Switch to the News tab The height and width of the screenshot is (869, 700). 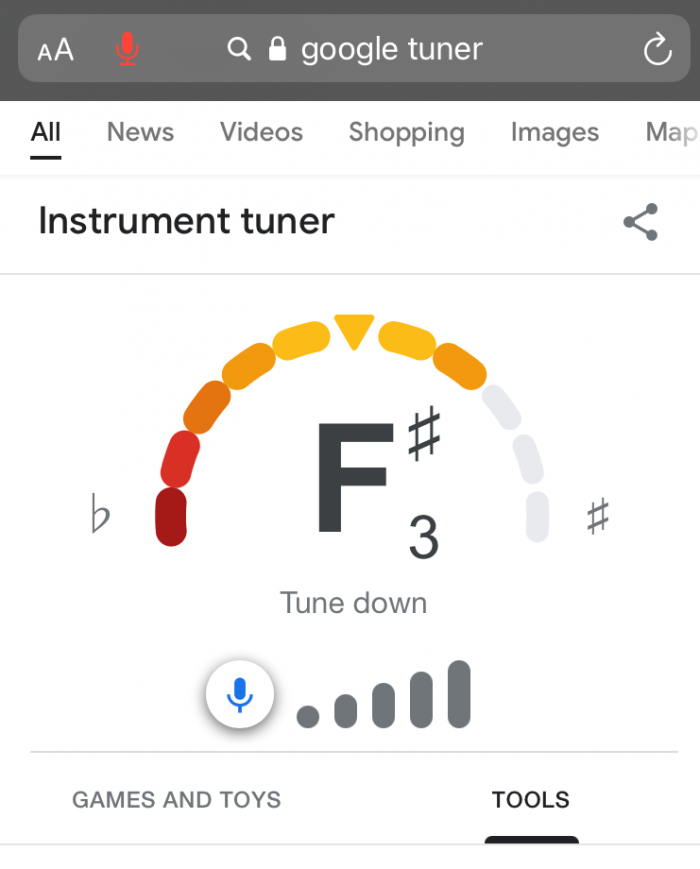point(140,132)
